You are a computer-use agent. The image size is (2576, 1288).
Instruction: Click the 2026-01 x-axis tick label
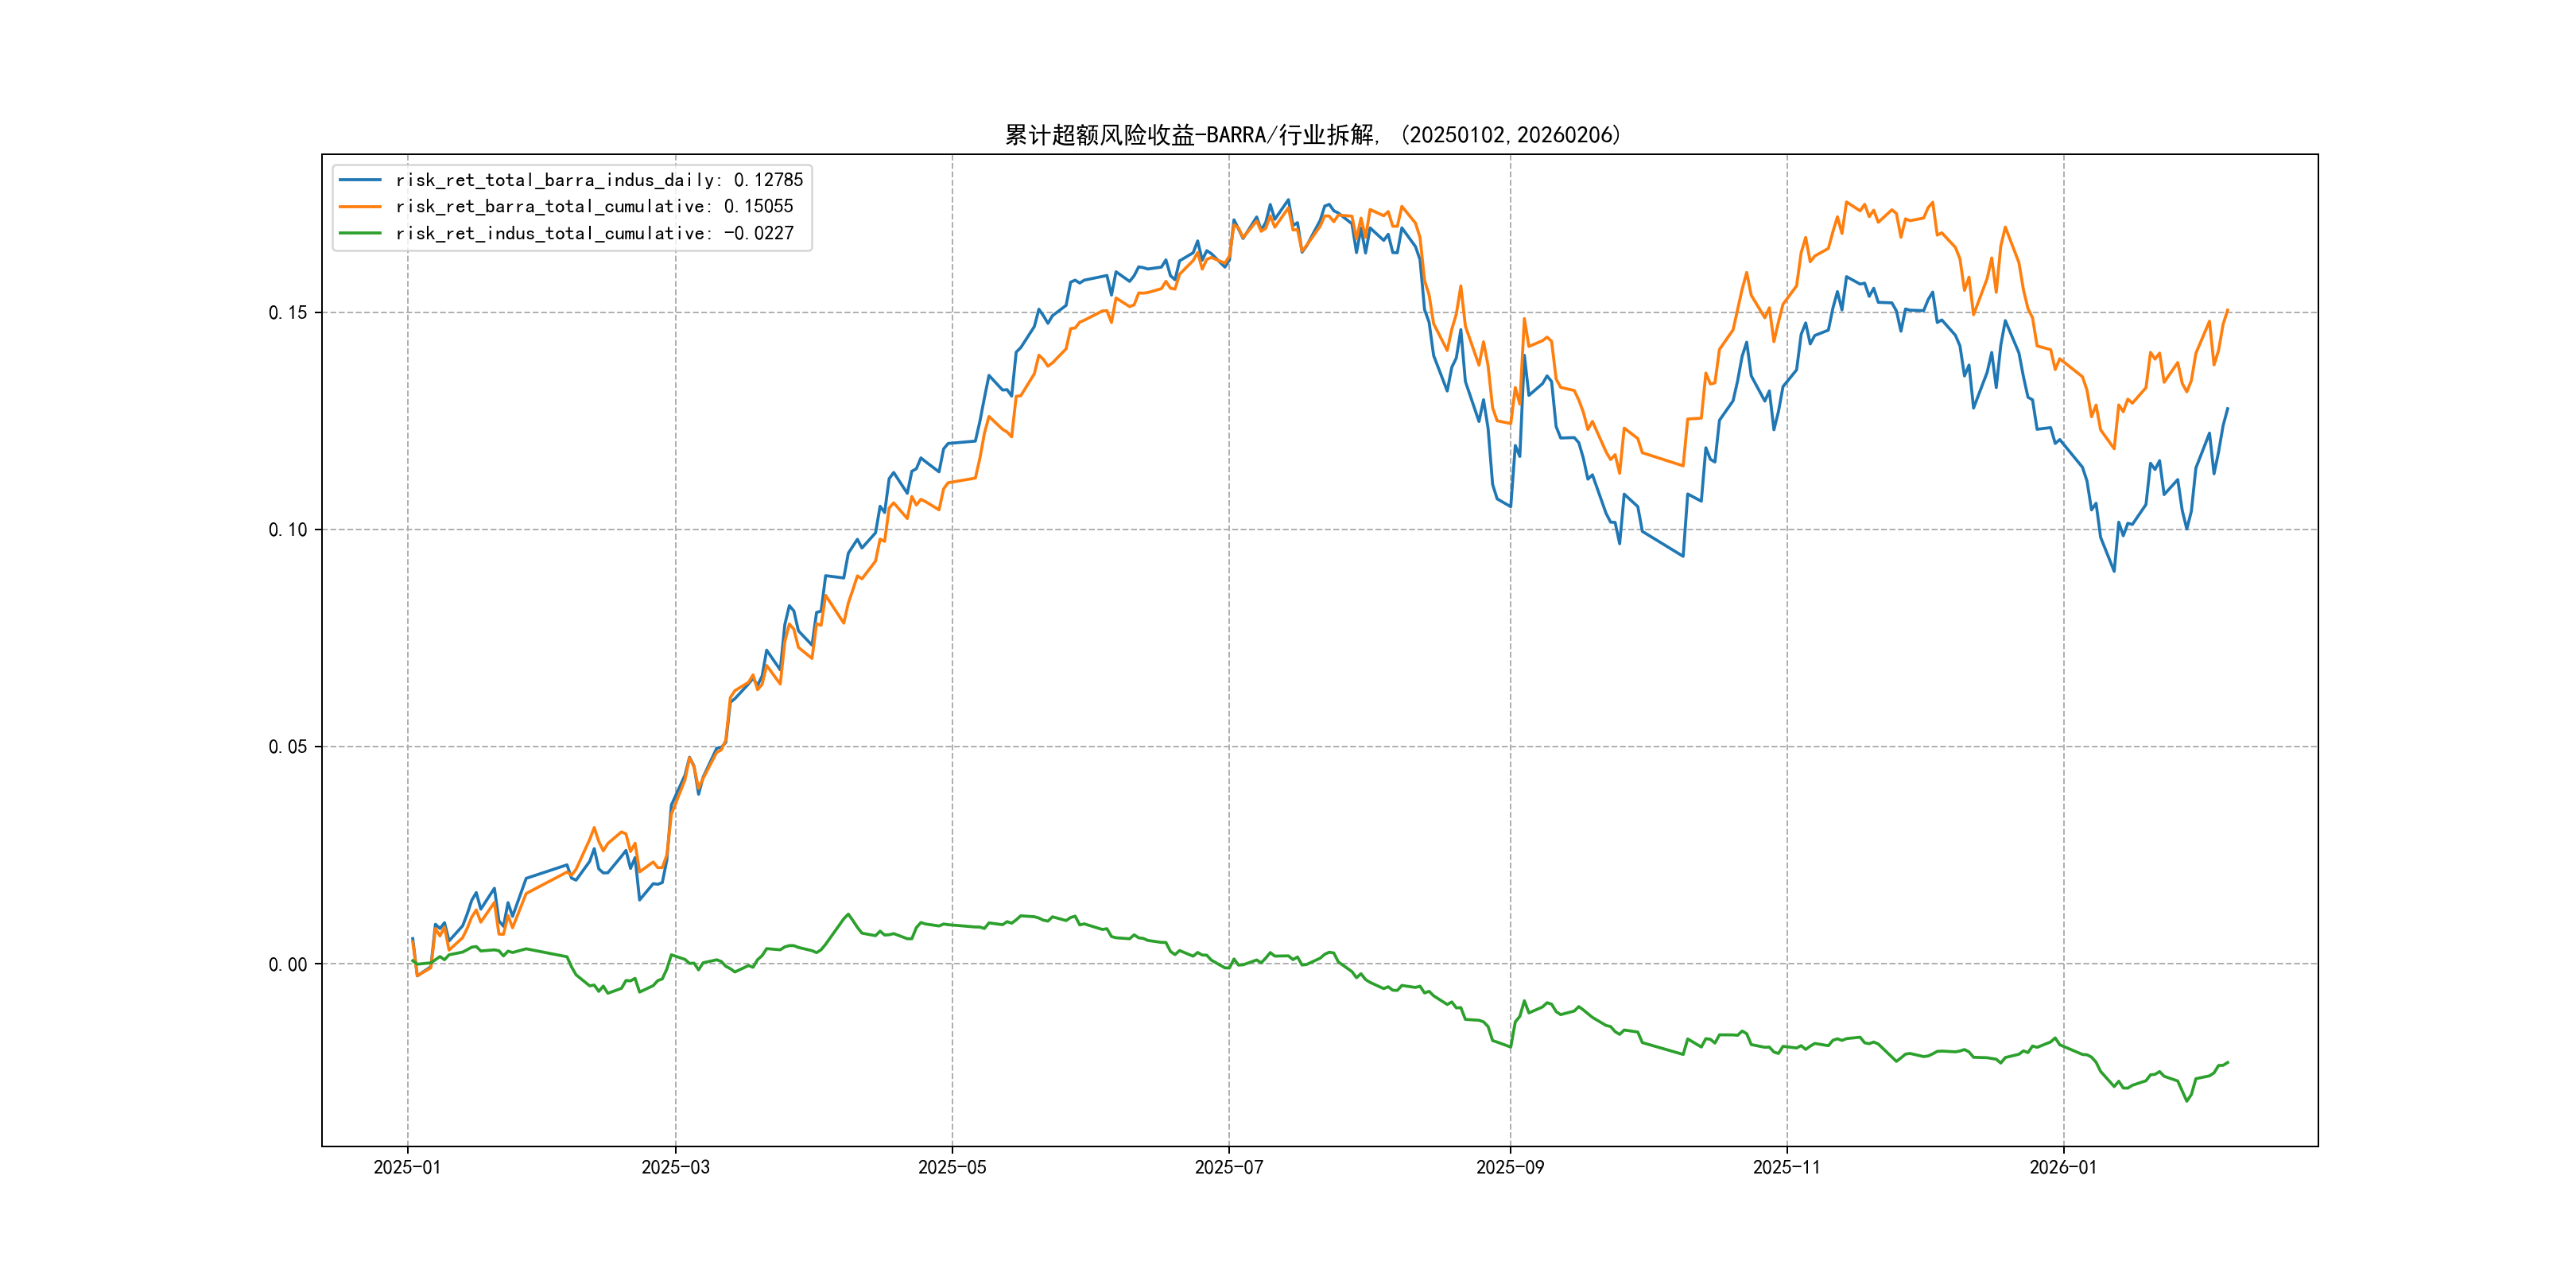click(2063, 1168)
